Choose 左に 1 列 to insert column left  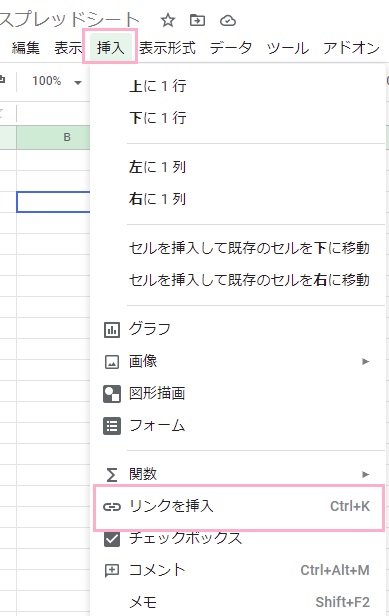click(x=237, y=167)
